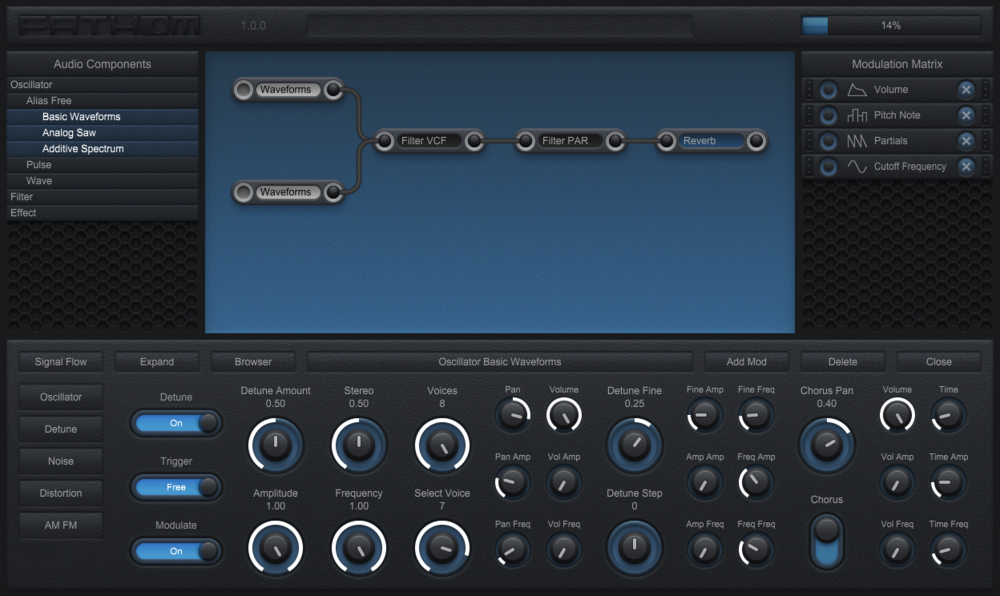
Task: Click the Stereo knob
Action: pyautogui.click(x=359, y=445)
